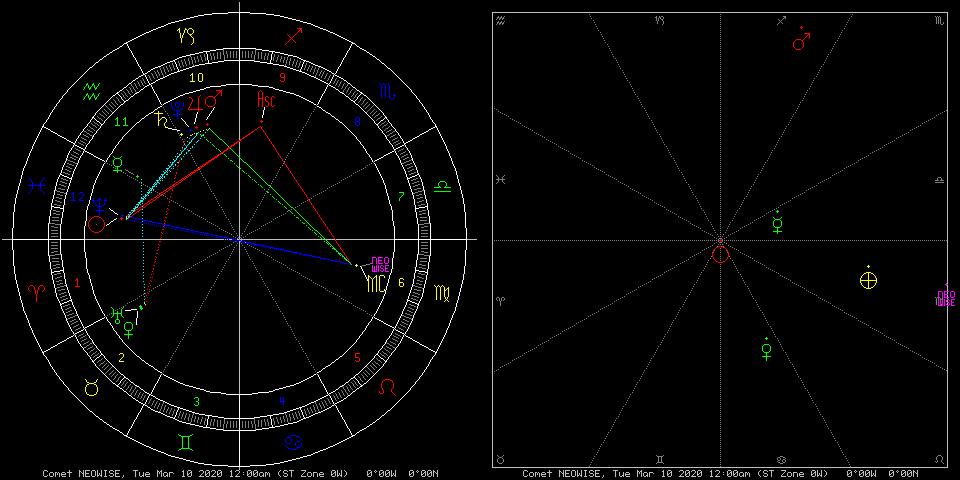Click the house 10 number in the wheel
The height and width of the screenshot is (480, 960).
(x=196, y=77)
